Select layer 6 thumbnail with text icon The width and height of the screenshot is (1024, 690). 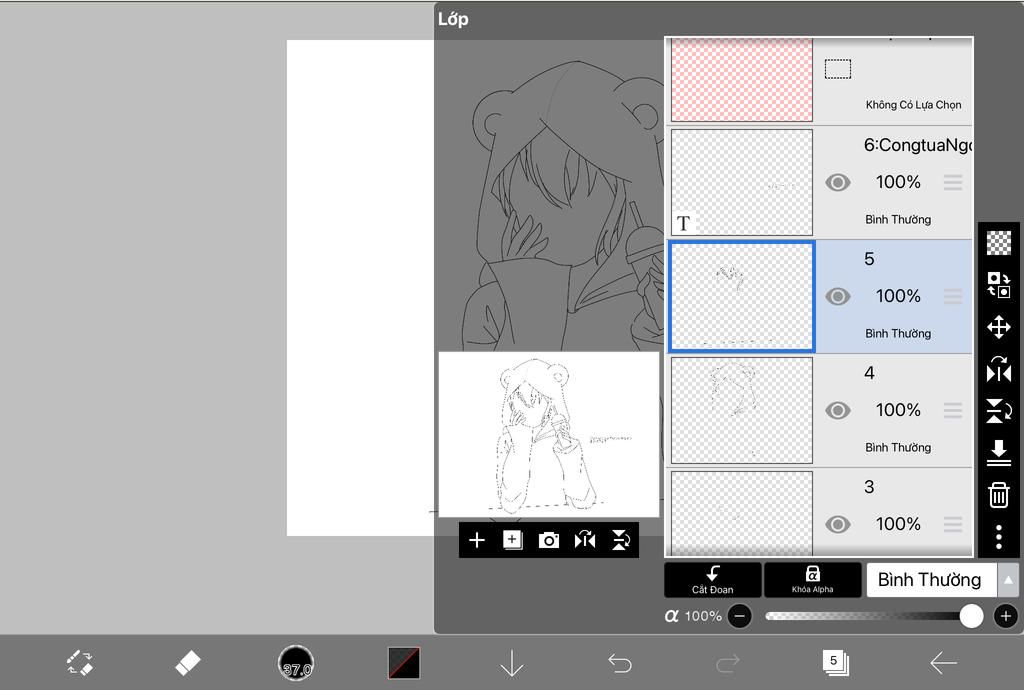coord(742,182)
